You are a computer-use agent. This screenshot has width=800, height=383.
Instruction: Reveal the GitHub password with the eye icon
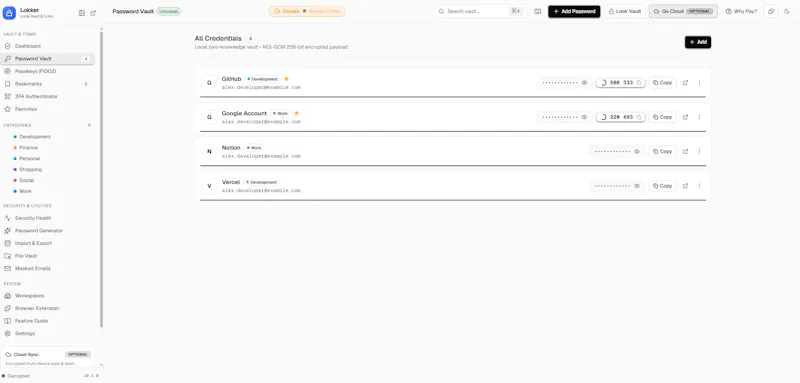pos(585,83)
